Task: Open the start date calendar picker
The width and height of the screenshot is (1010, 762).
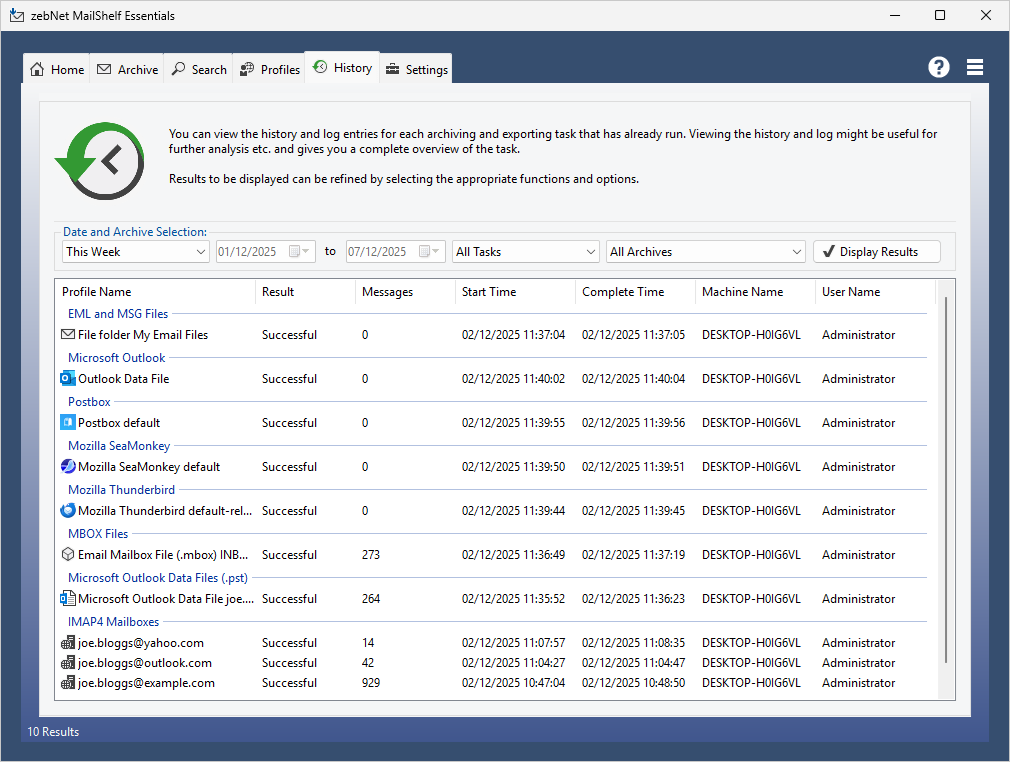Action: tap(300, 252)
